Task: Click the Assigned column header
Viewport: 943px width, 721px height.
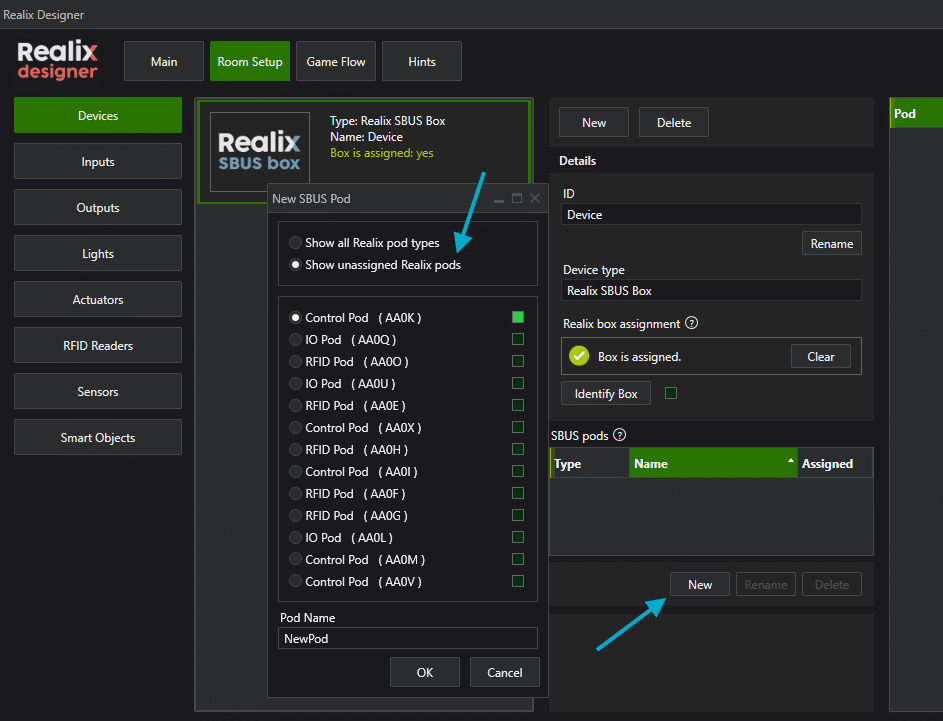Action: 833,463
